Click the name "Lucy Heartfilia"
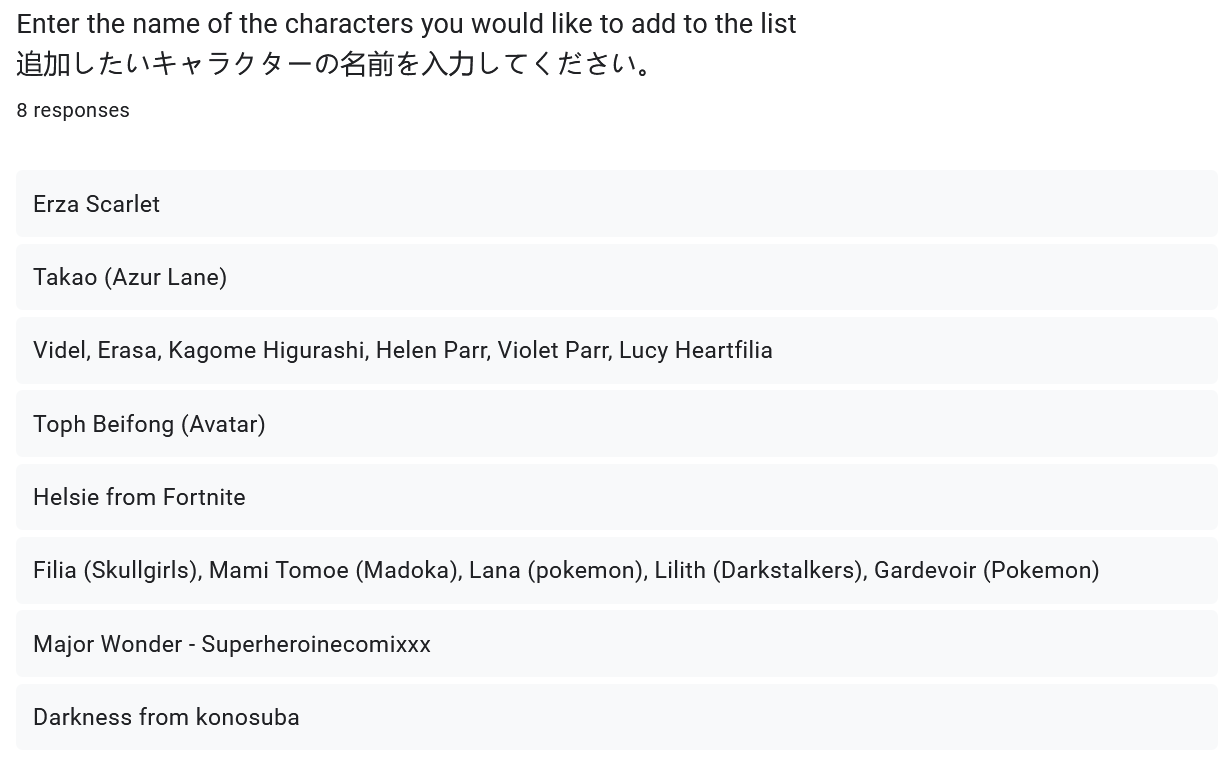The width and height of the screenshot is (1226, 757). 695,350
